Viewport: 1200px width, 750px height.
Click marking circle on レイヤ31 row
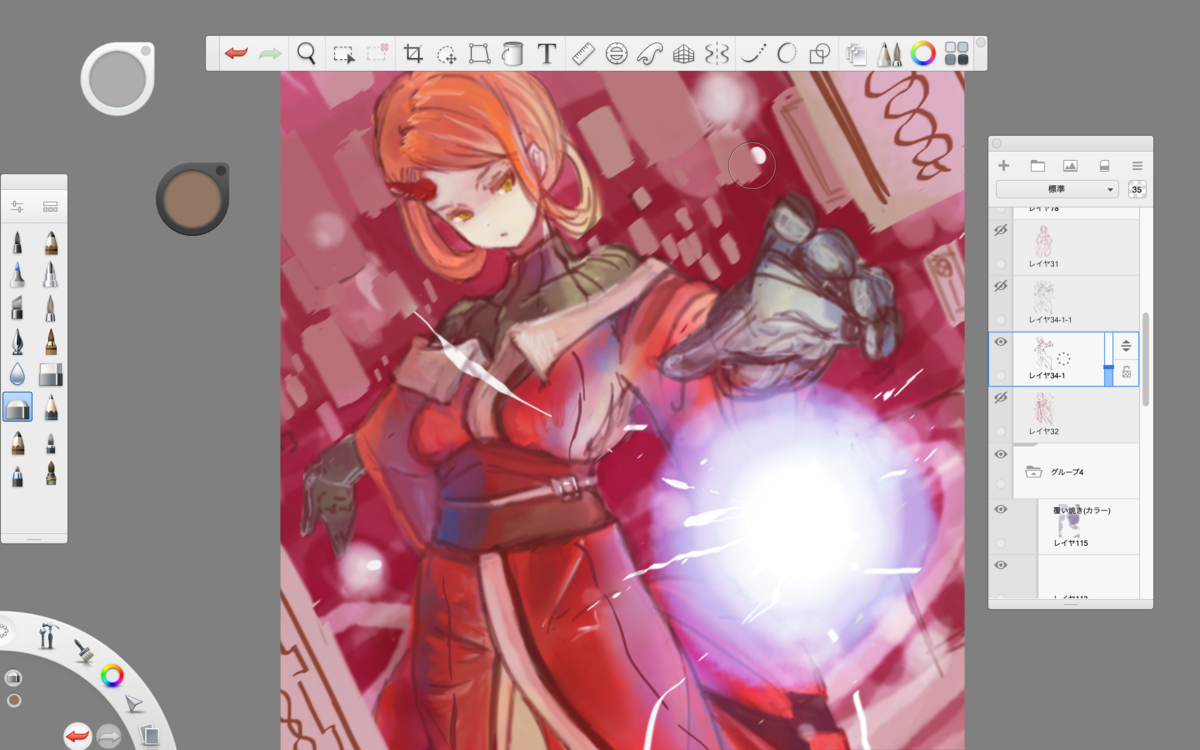point(1001,264)
